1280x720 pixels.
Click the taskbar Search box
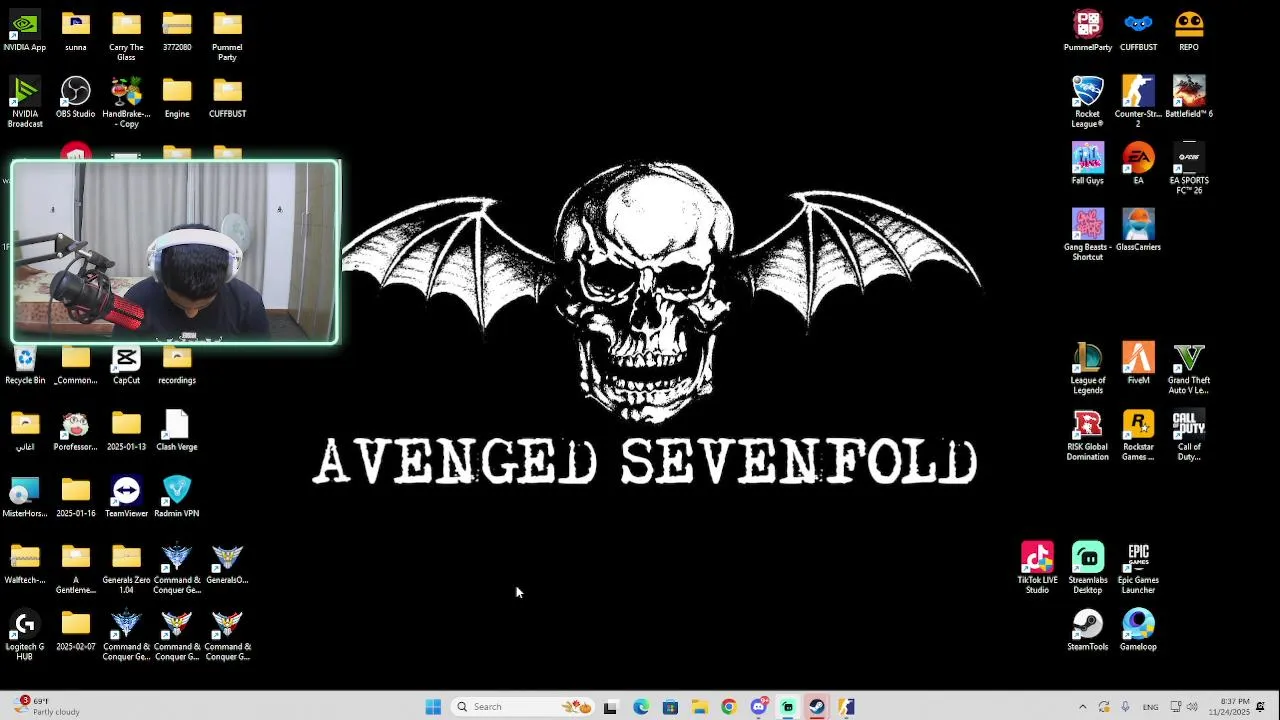[x=523, y=707]
